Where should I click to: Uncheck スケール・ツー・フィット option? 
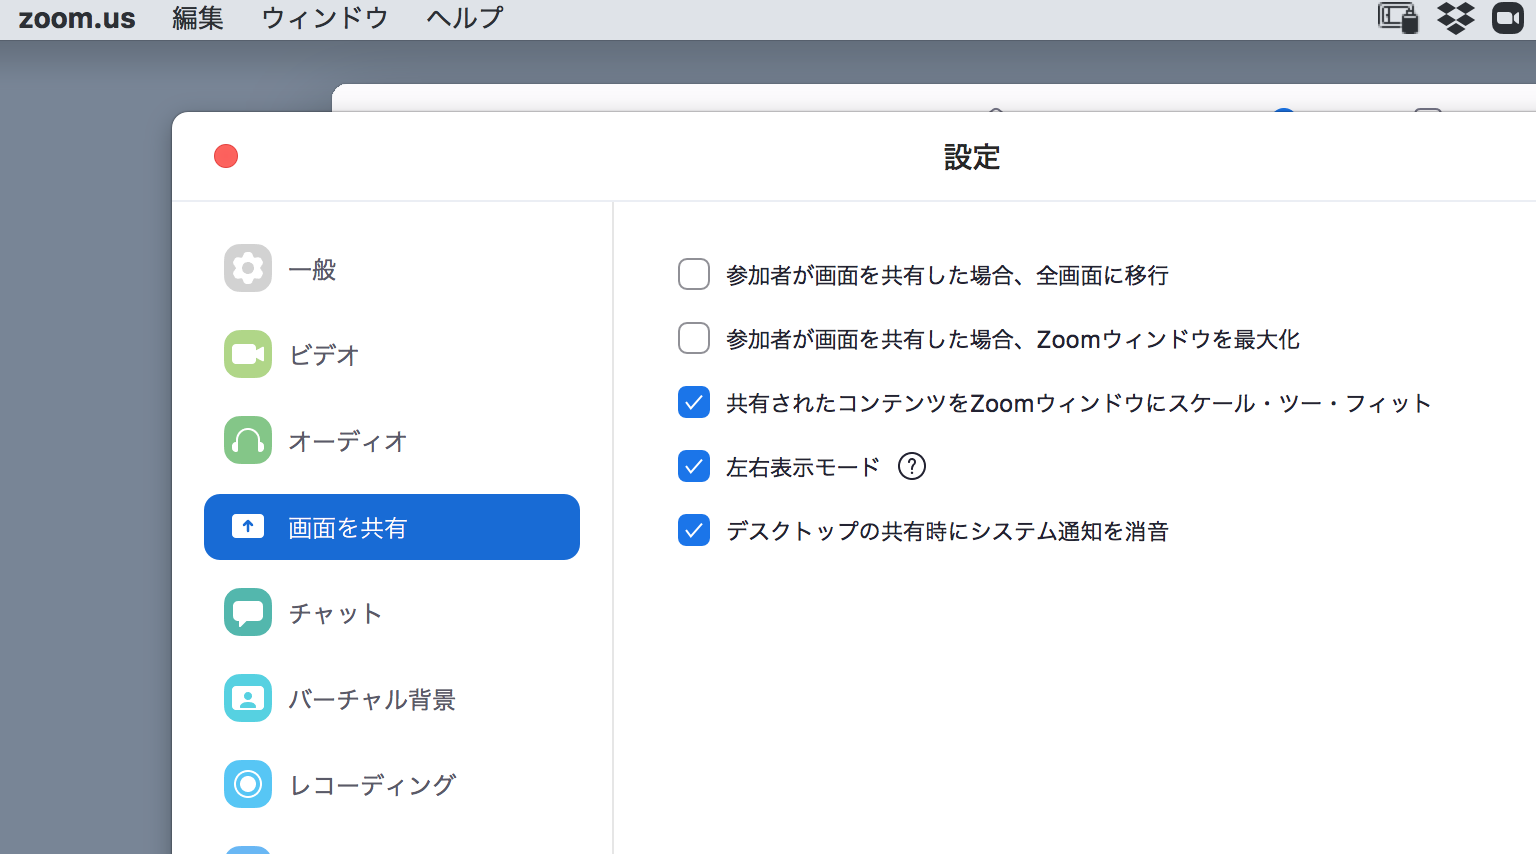pos(694,402)
